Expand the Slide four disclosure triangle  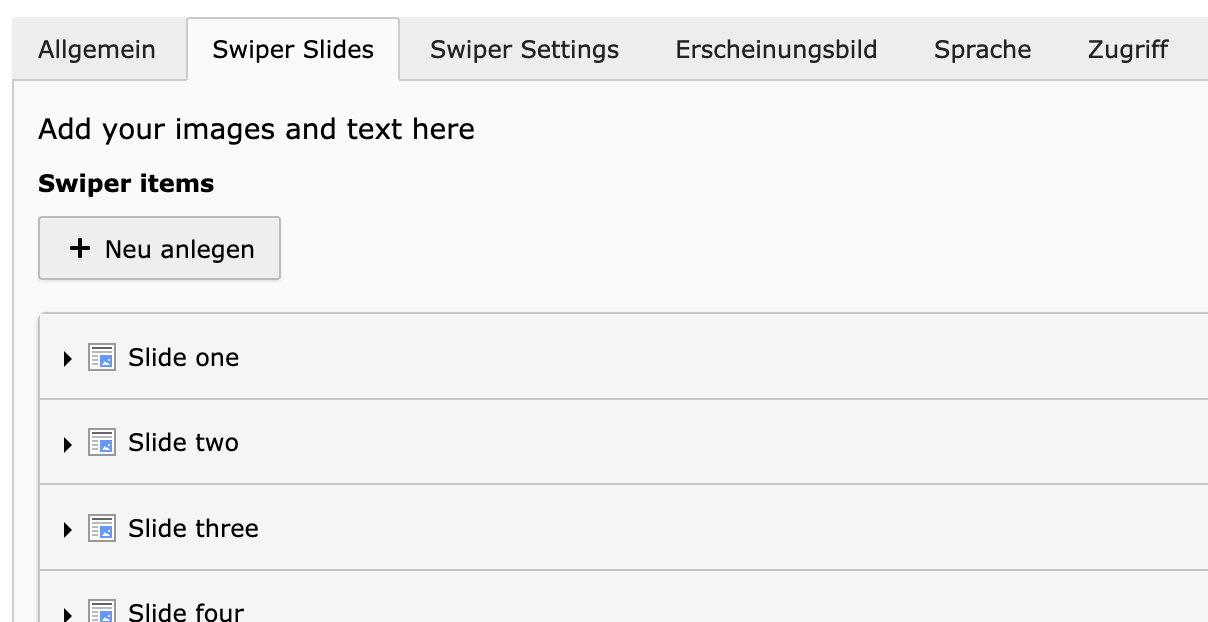click(67, 613)
